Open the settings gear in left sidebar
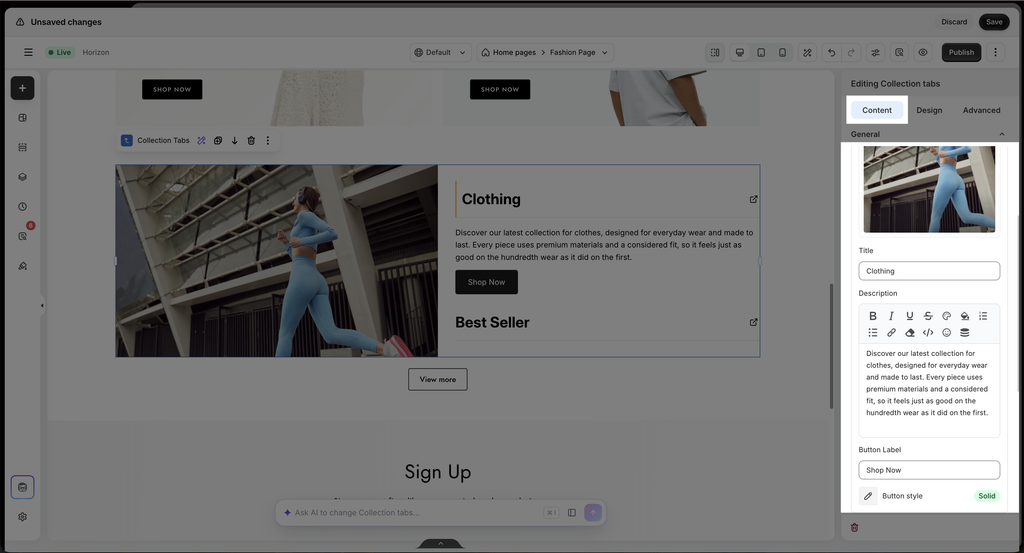1024x553 pixels. point(22,516)
